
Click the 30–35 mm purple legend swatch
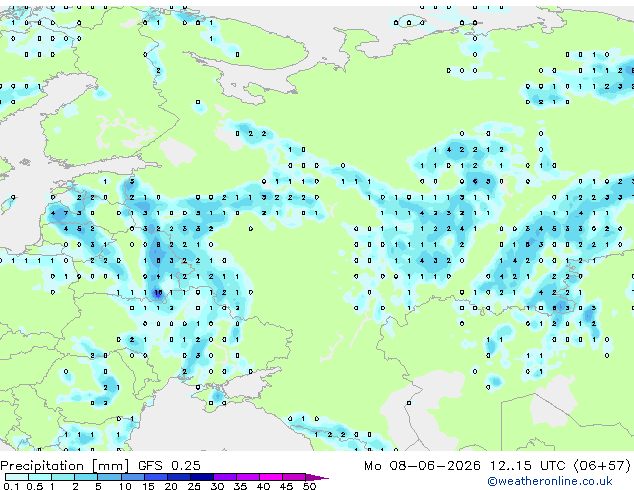[225, 477]
